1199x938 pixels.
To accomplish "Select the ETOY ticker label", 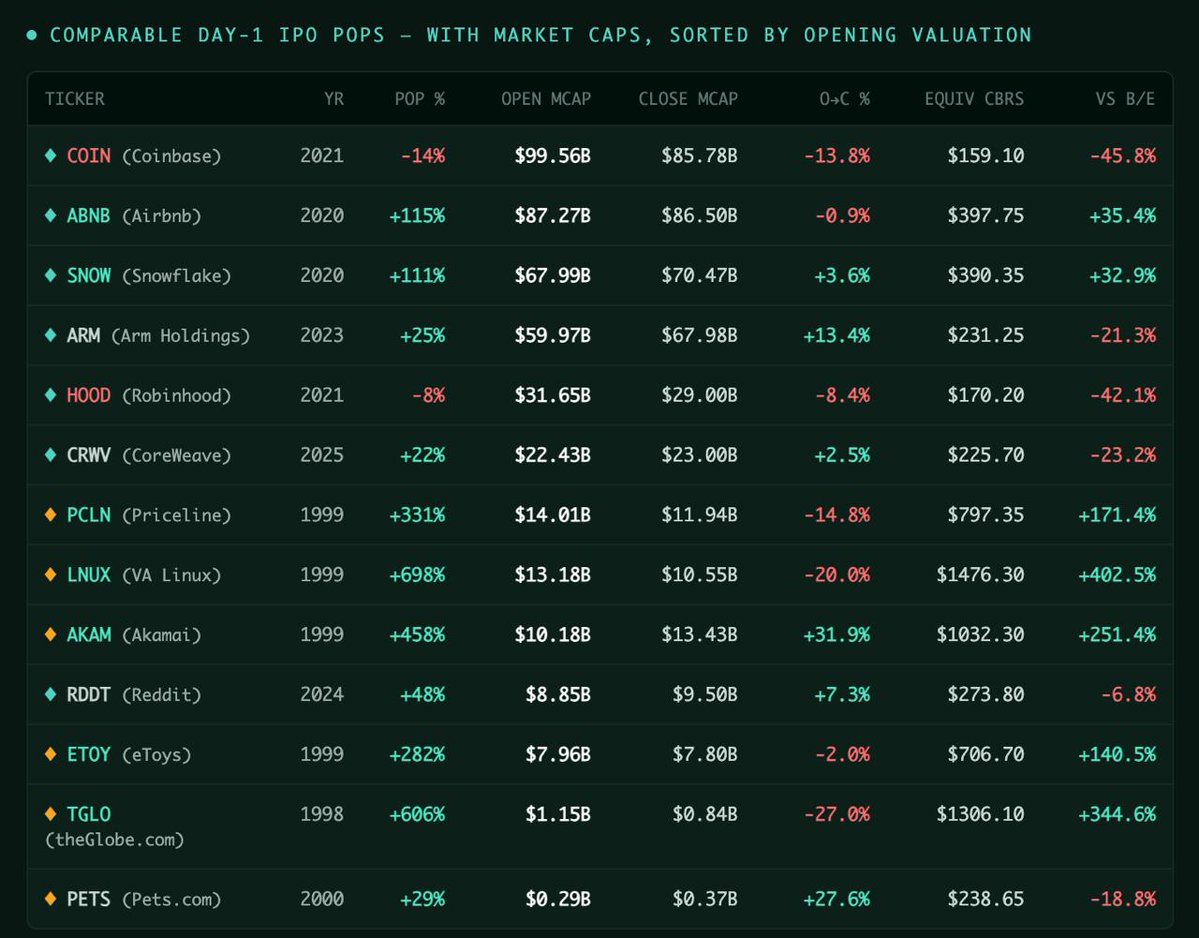I will (89, 754).
